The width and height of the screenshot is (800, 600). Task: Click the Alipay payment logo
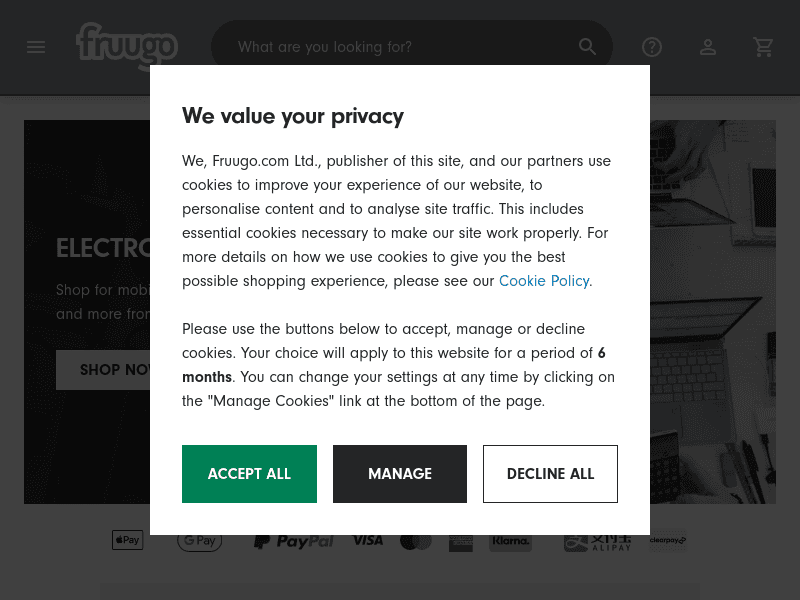coord(597,542)
